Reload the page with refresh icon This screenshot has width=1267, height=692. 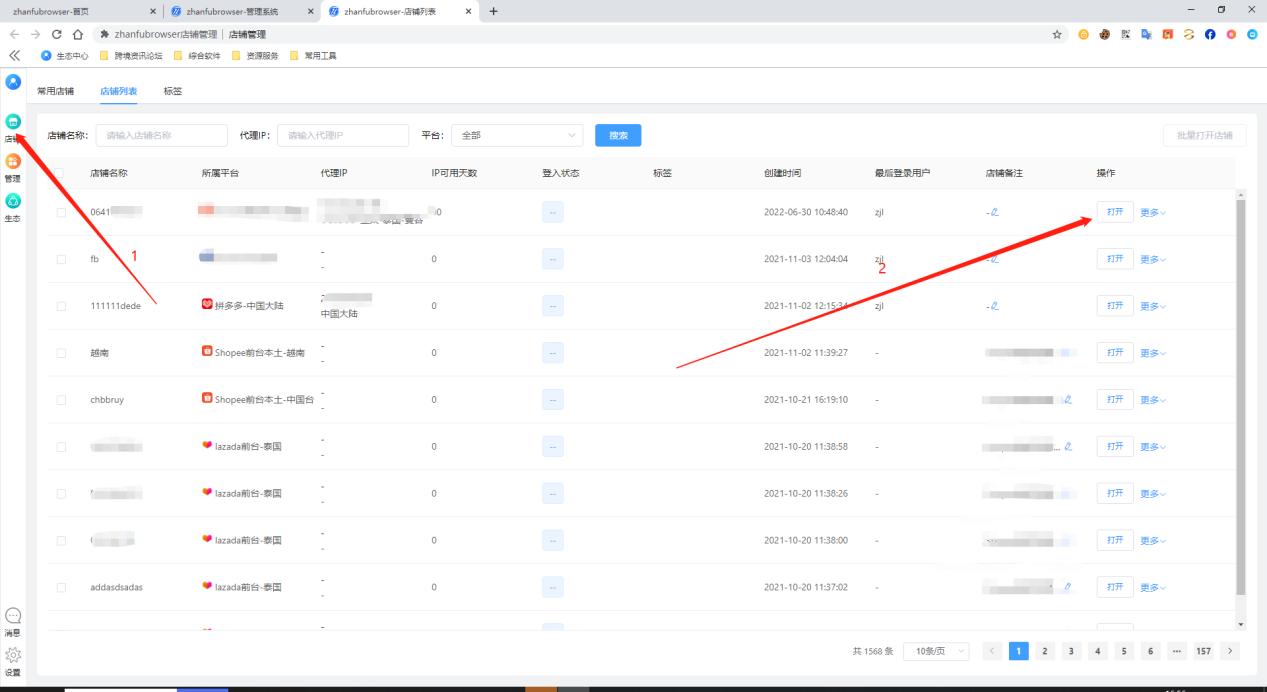tap(56, 35)
